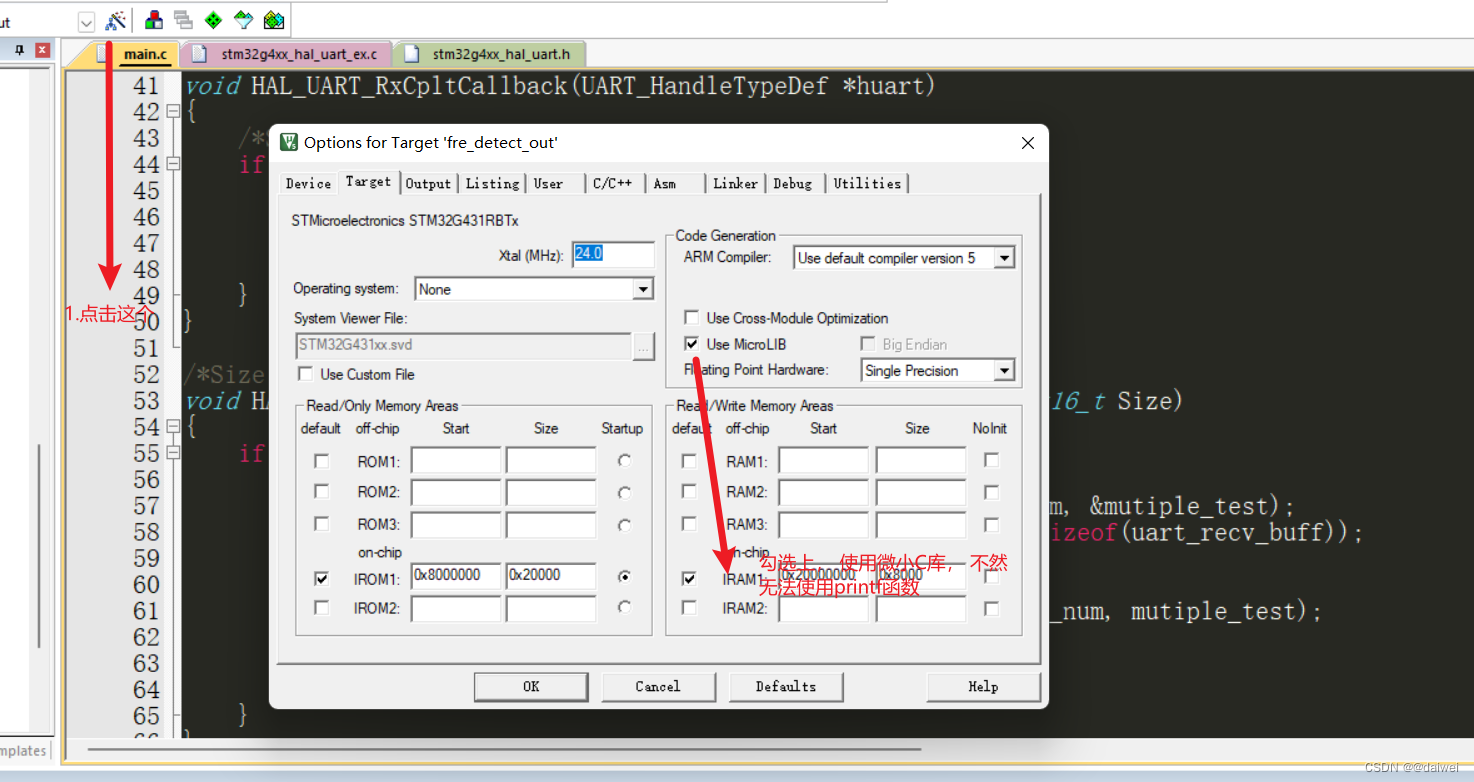Check the ROM3 default checkbox
The width and height of the screenshot is (1474, 782).
point(321,524)
